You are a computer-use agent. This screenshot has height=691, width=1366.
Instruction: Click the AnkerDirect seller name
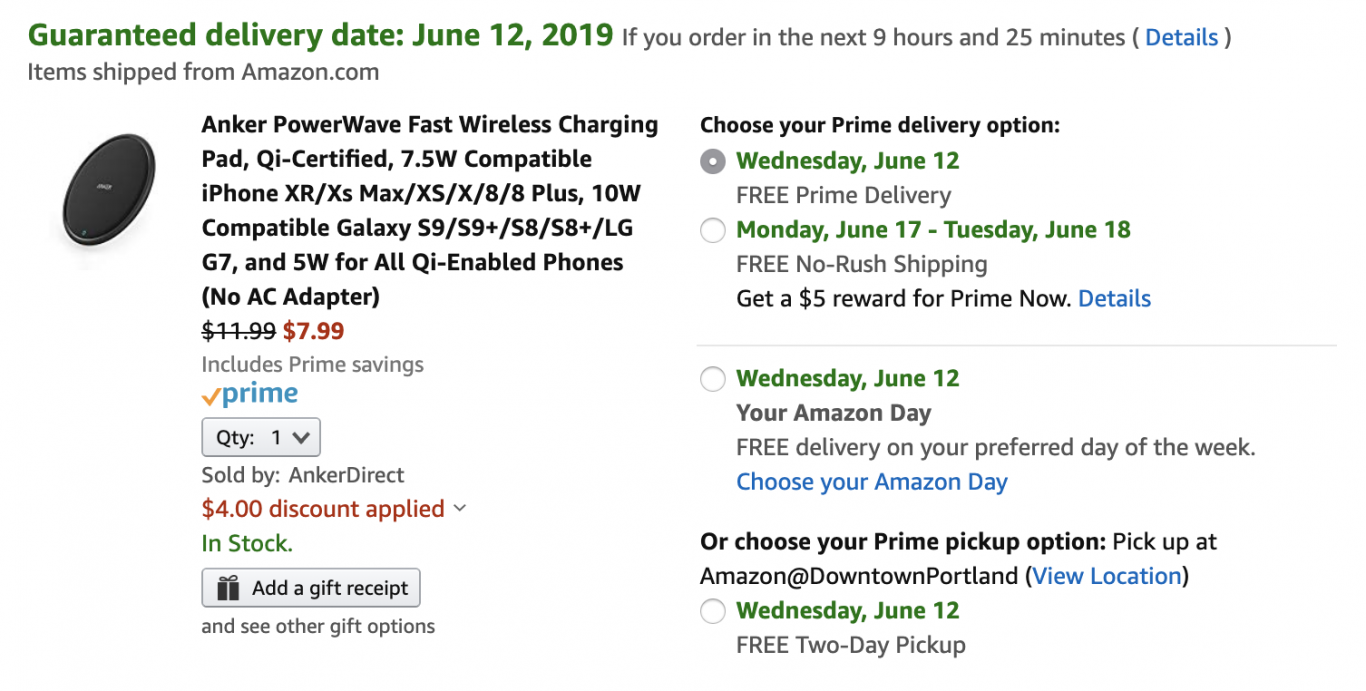point(346,475)
